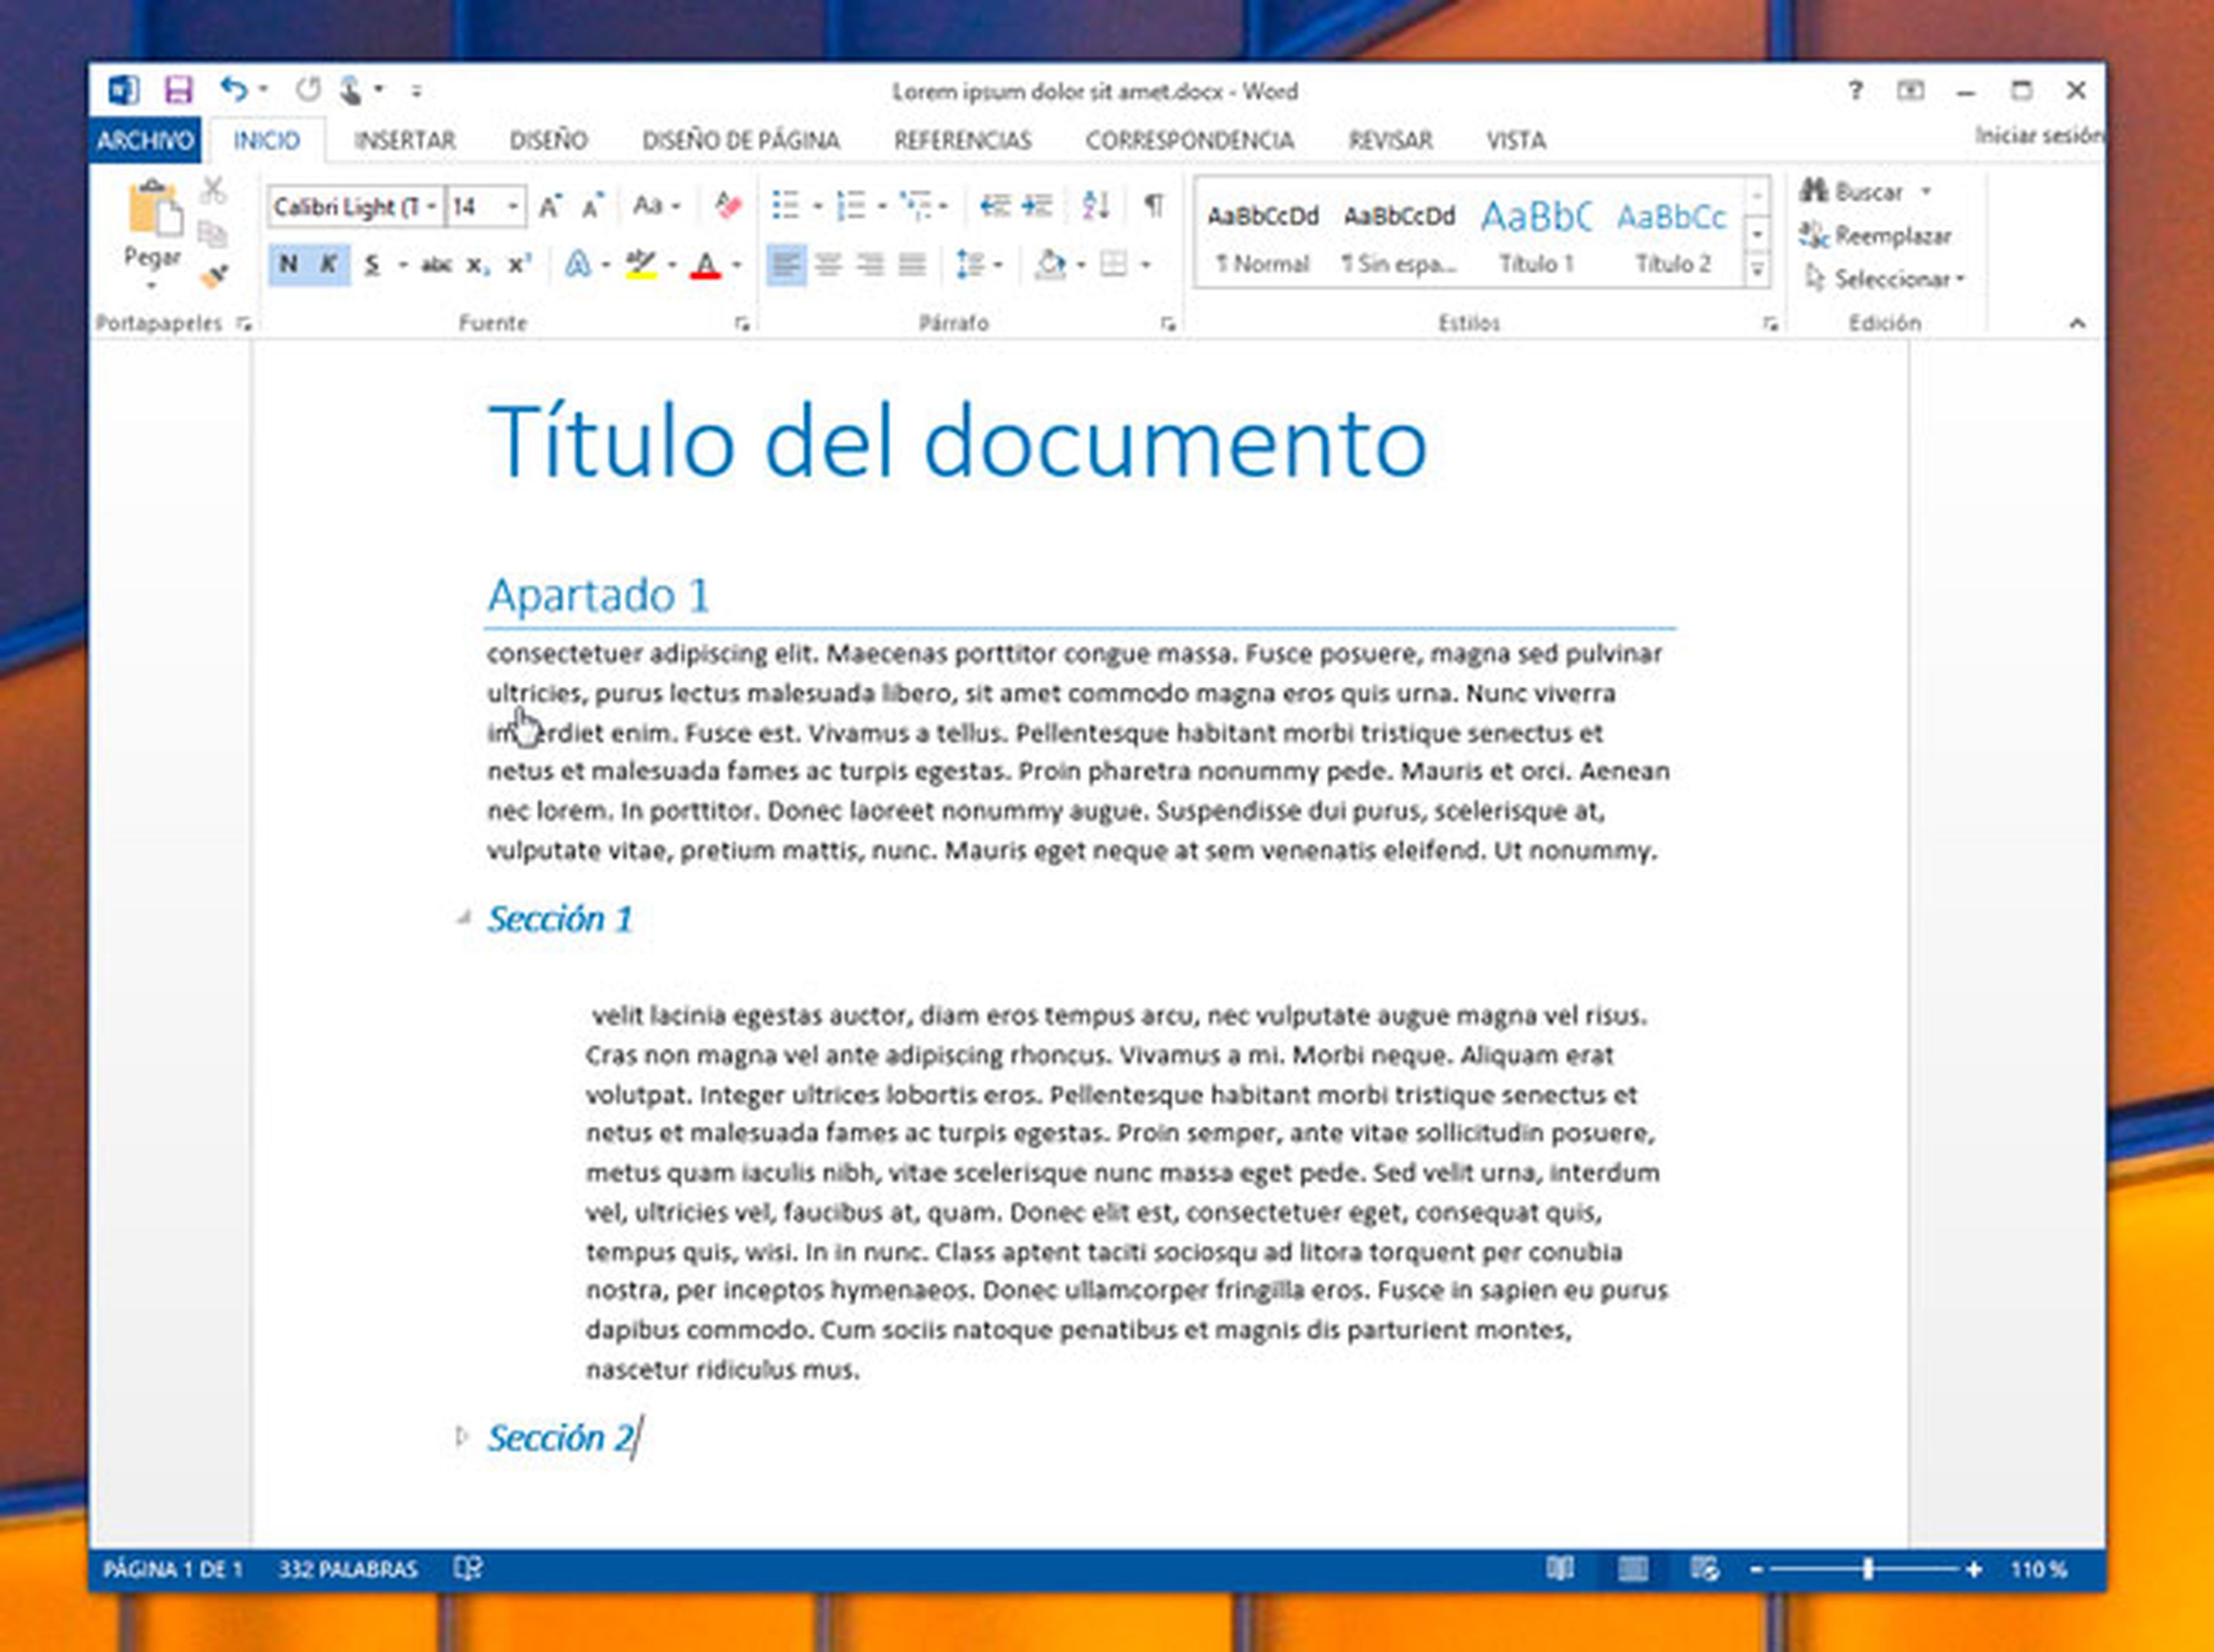This screenshot has width=2214, height=1652.
Task: Expand styles gallery more arrow
Action: (x=1757, y=270)
